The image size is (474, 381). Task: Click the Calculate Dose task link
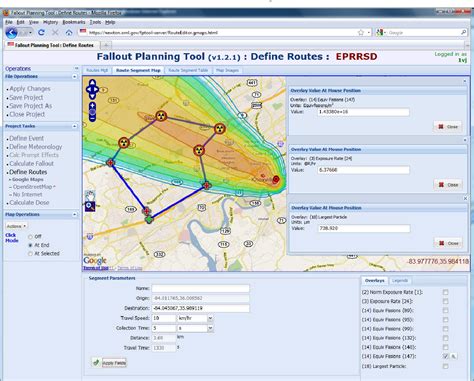29,203
